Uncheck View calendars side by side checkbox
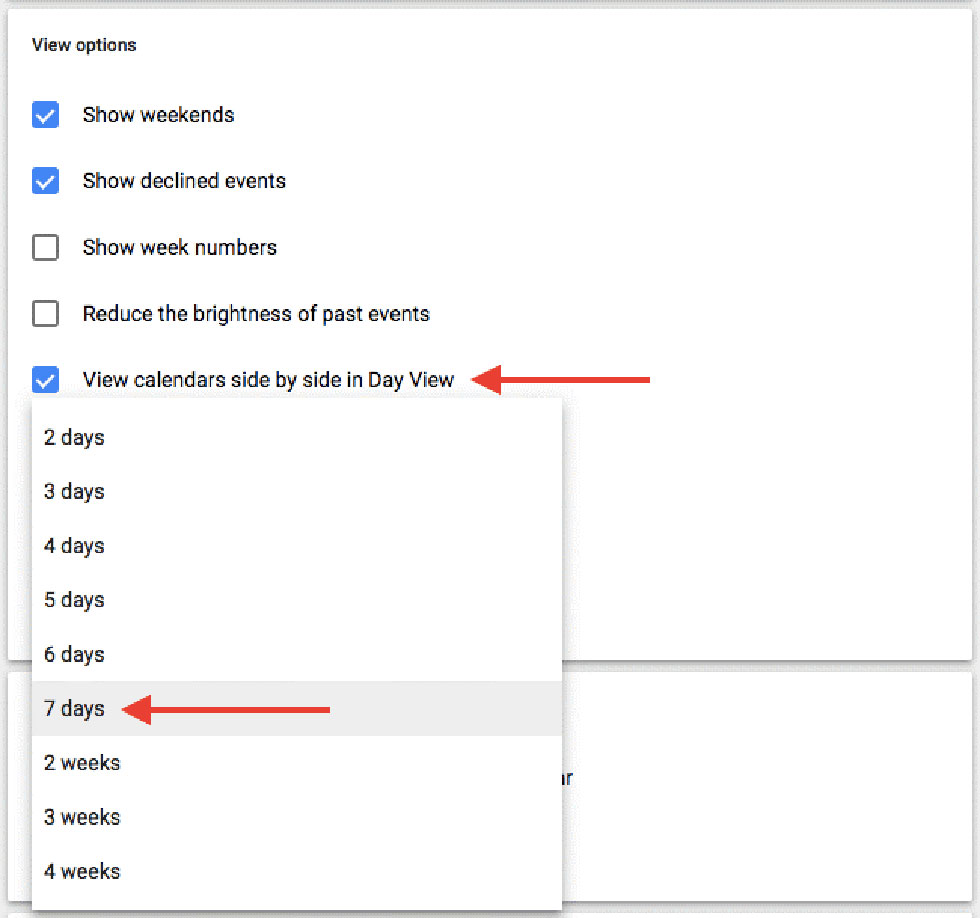This screenshot has width=980, height=918. (45, 380)
